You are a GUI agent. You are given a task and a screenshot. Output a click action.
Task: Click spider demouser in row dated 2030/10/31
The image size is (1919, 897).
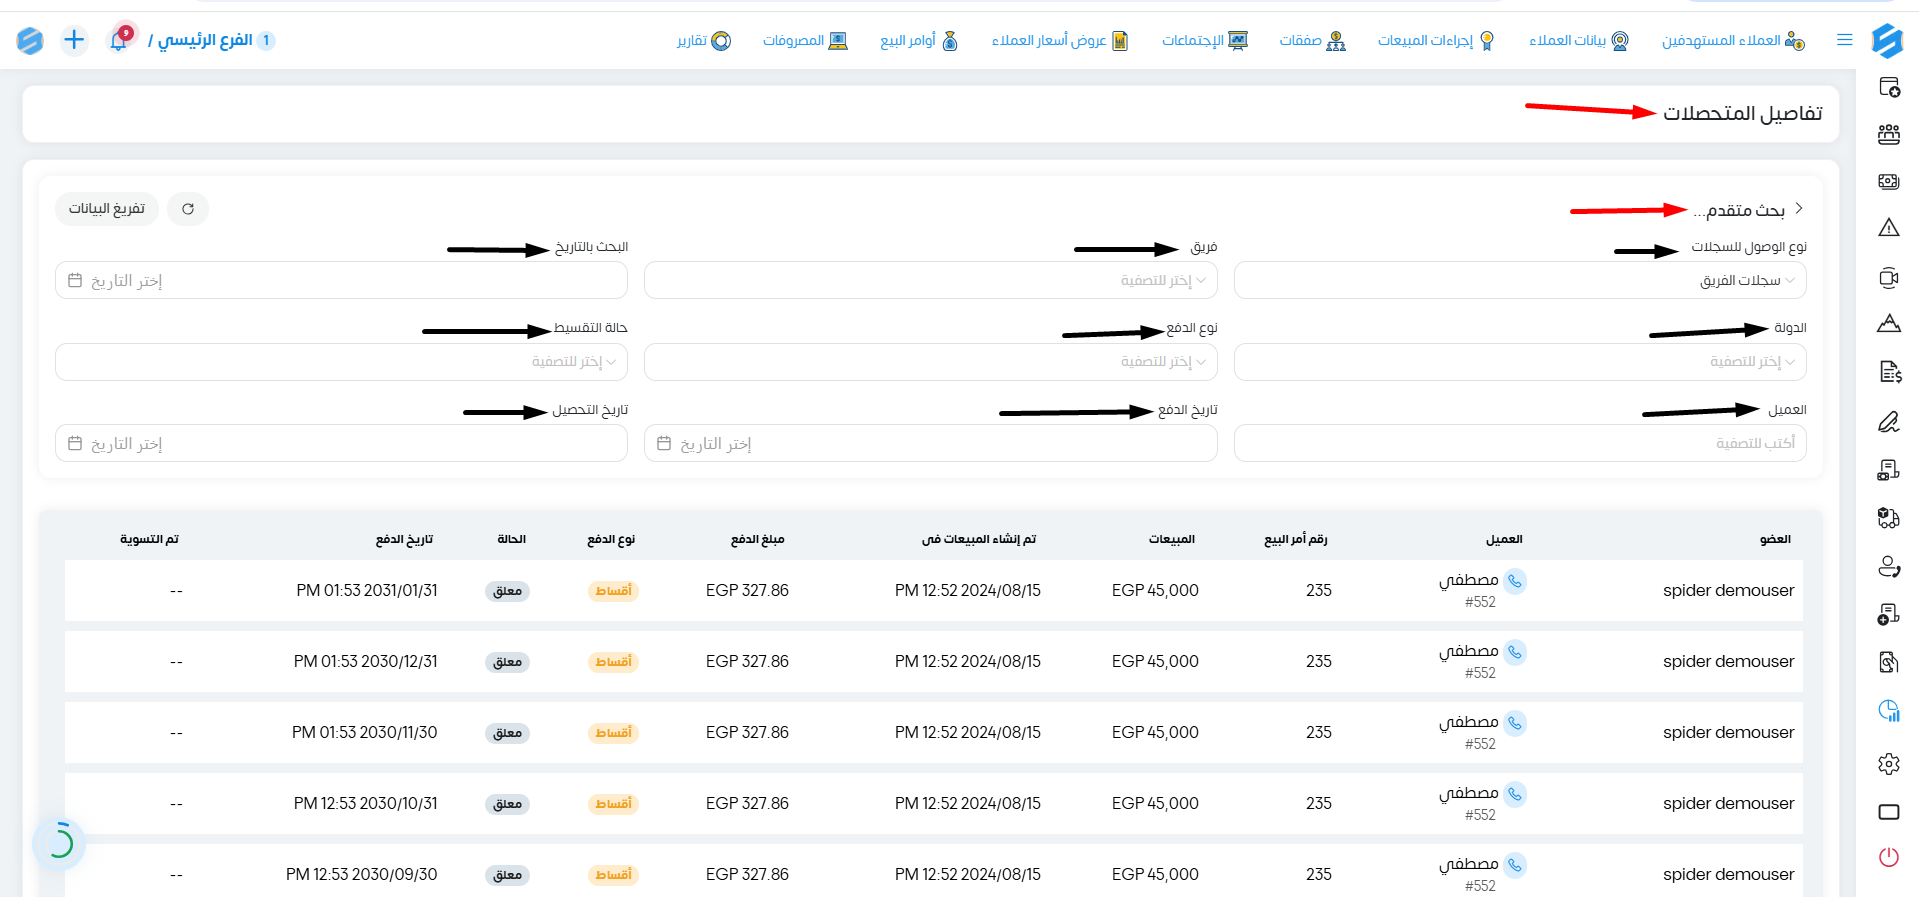(x=1728, y=803)
